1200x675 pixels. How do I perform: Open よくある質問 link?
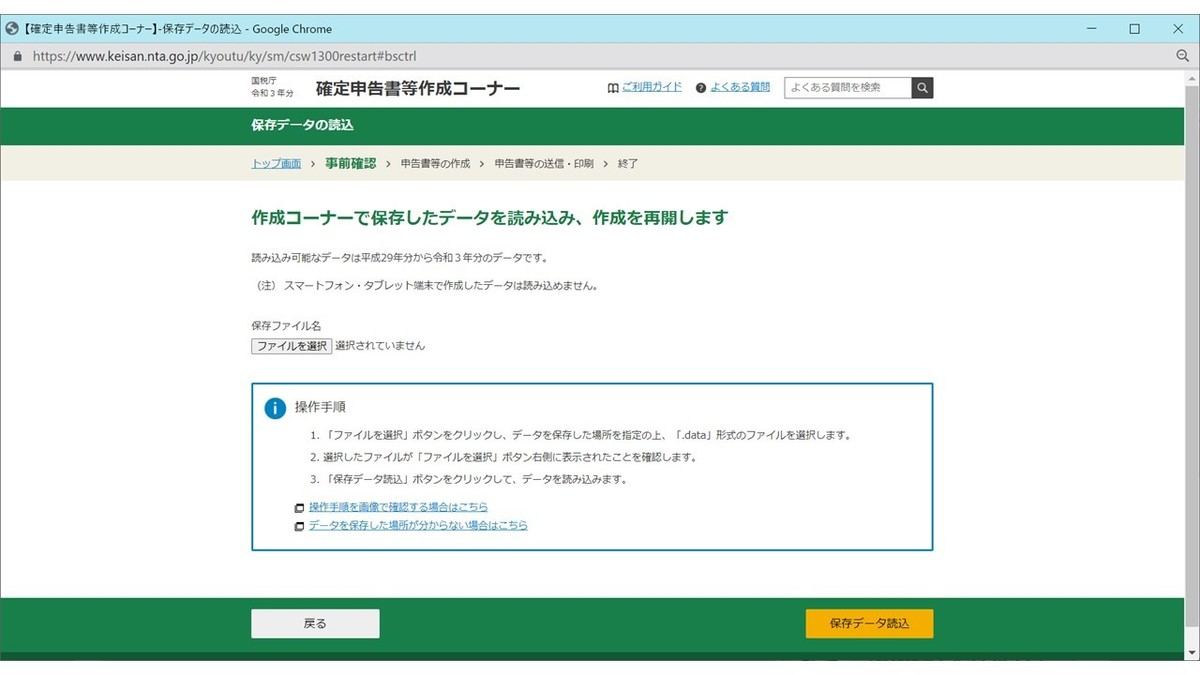(x=740, y=87)
